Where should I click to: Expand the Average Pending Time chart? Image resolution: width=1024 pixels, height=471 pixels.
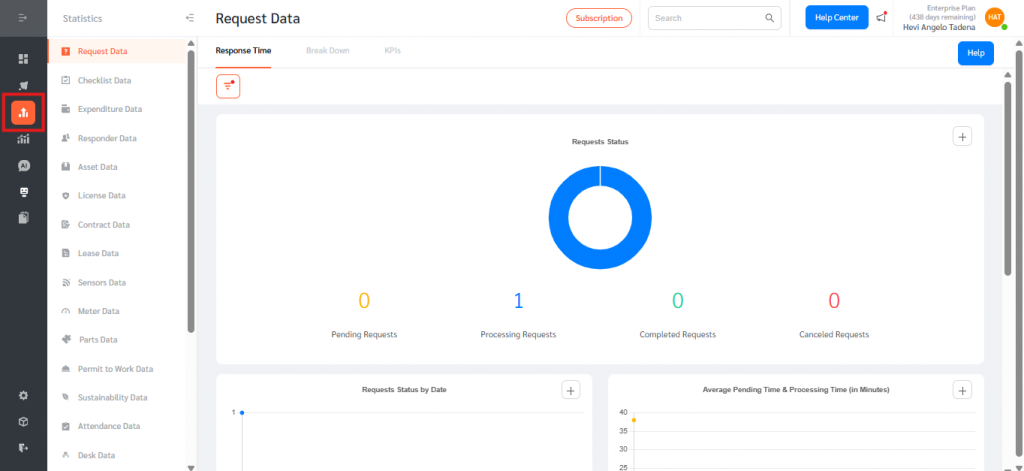click(x=962, y=391)
